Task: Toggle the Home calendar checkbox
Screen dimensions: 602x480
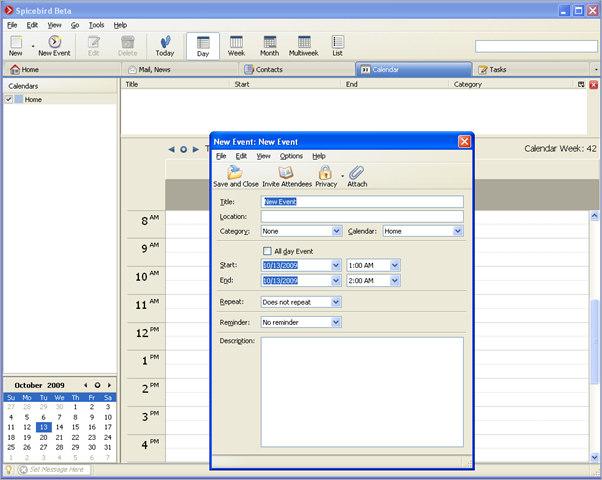Action: 9,100
